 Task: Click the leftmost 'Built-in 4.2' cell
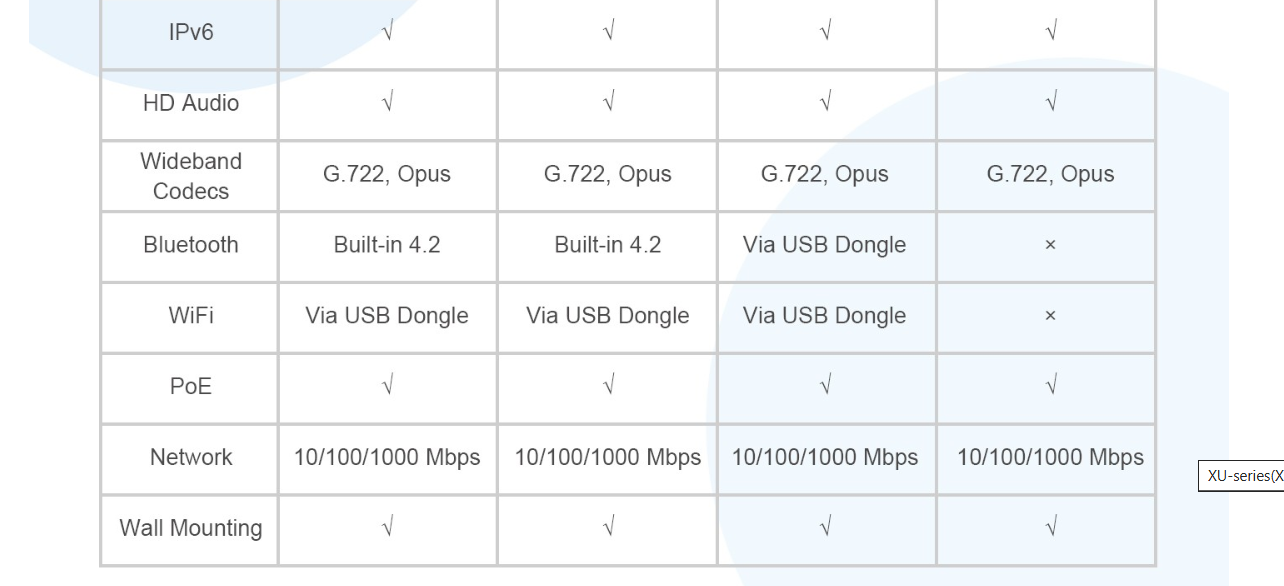(387, 245)
